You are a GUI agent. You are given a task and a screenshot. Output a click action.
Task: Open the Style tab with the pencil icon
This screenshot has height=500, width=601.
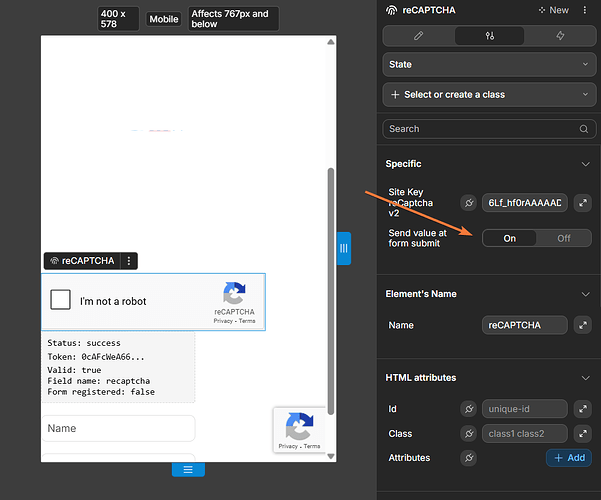click(x=419, y=36)
